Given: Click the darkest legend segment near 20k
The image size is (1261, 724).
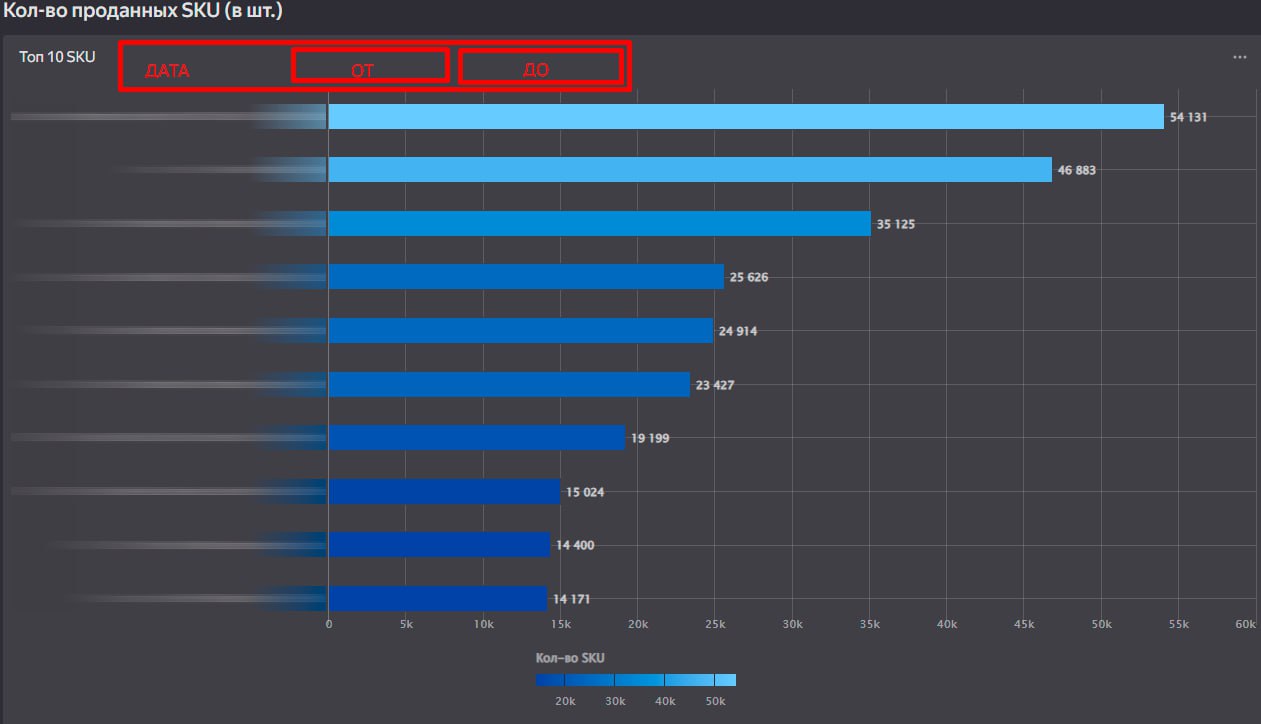Looking at the screenshot, I should tap(550, 680).
